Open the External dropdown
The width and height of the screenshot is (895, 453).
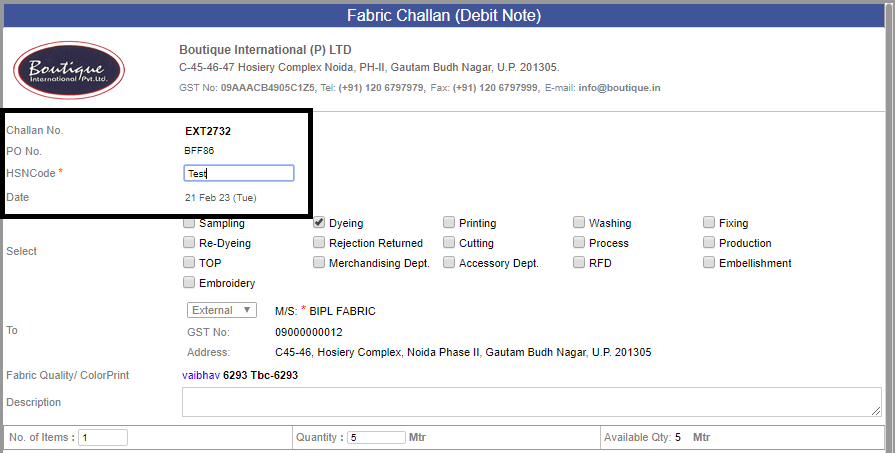click(222, 310)
